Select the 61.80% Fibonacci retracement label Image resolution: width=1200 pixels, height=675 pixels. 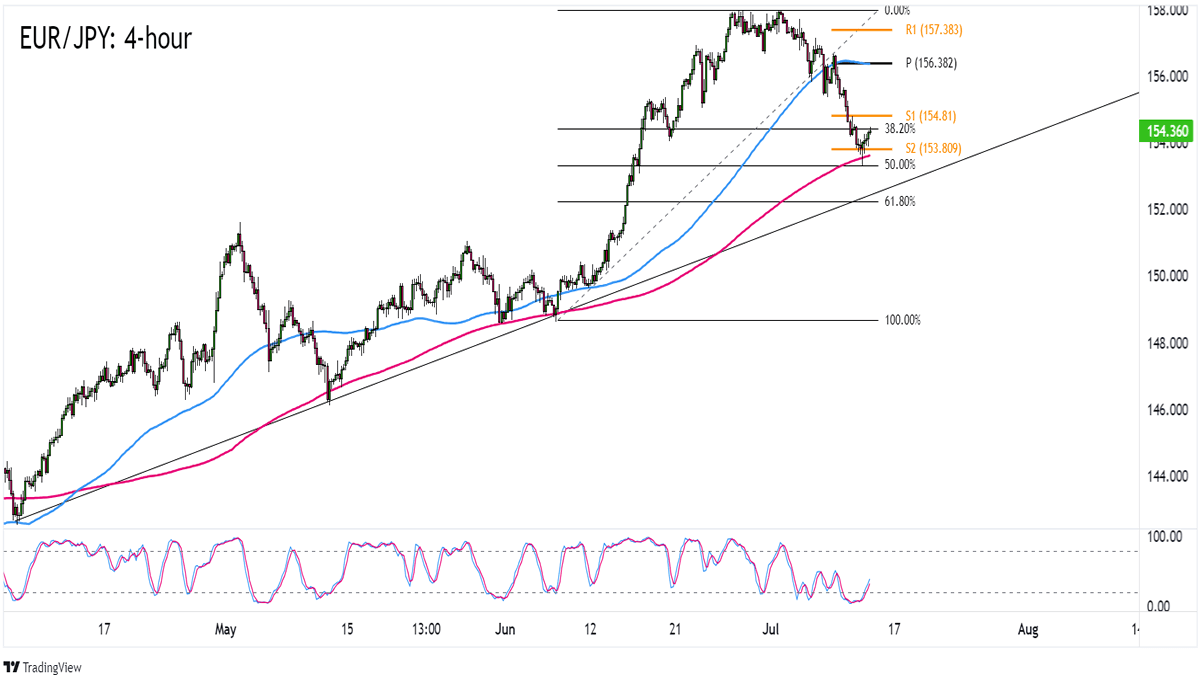(x=900, y=201)
